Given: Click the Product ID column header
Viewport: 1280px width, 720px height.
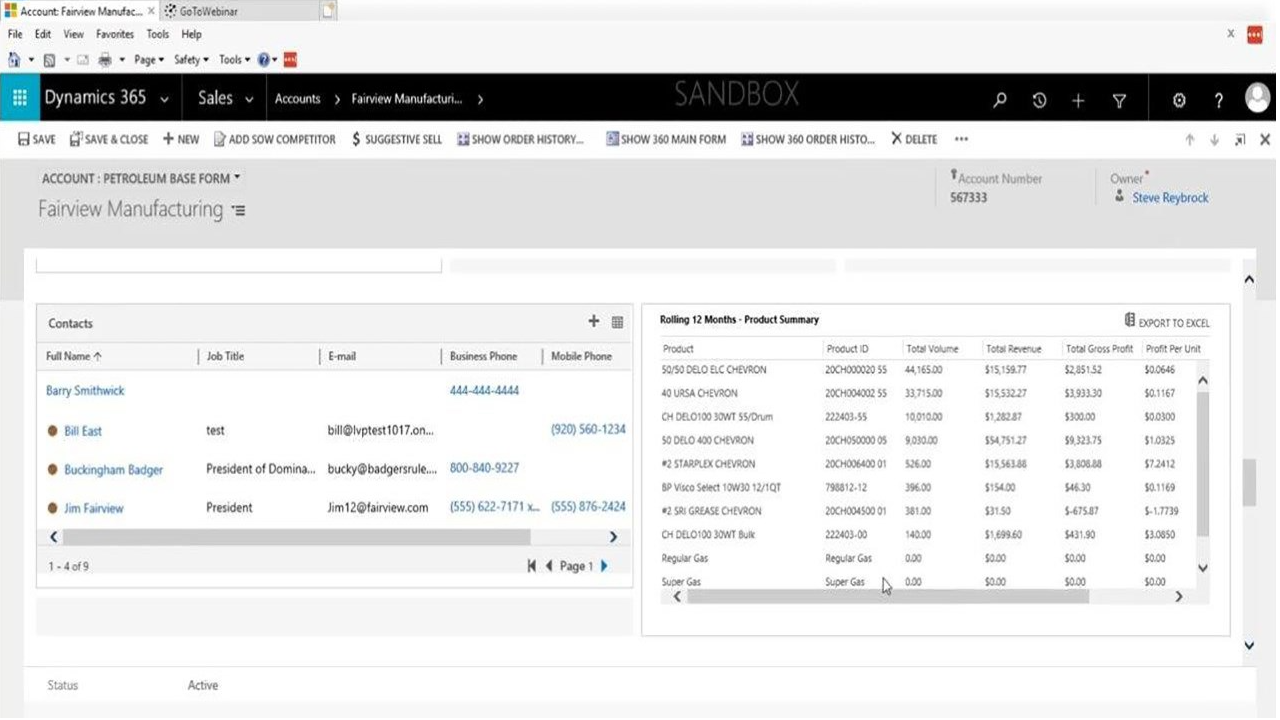Looking at the screenshot, I should (x=847, y=349).
